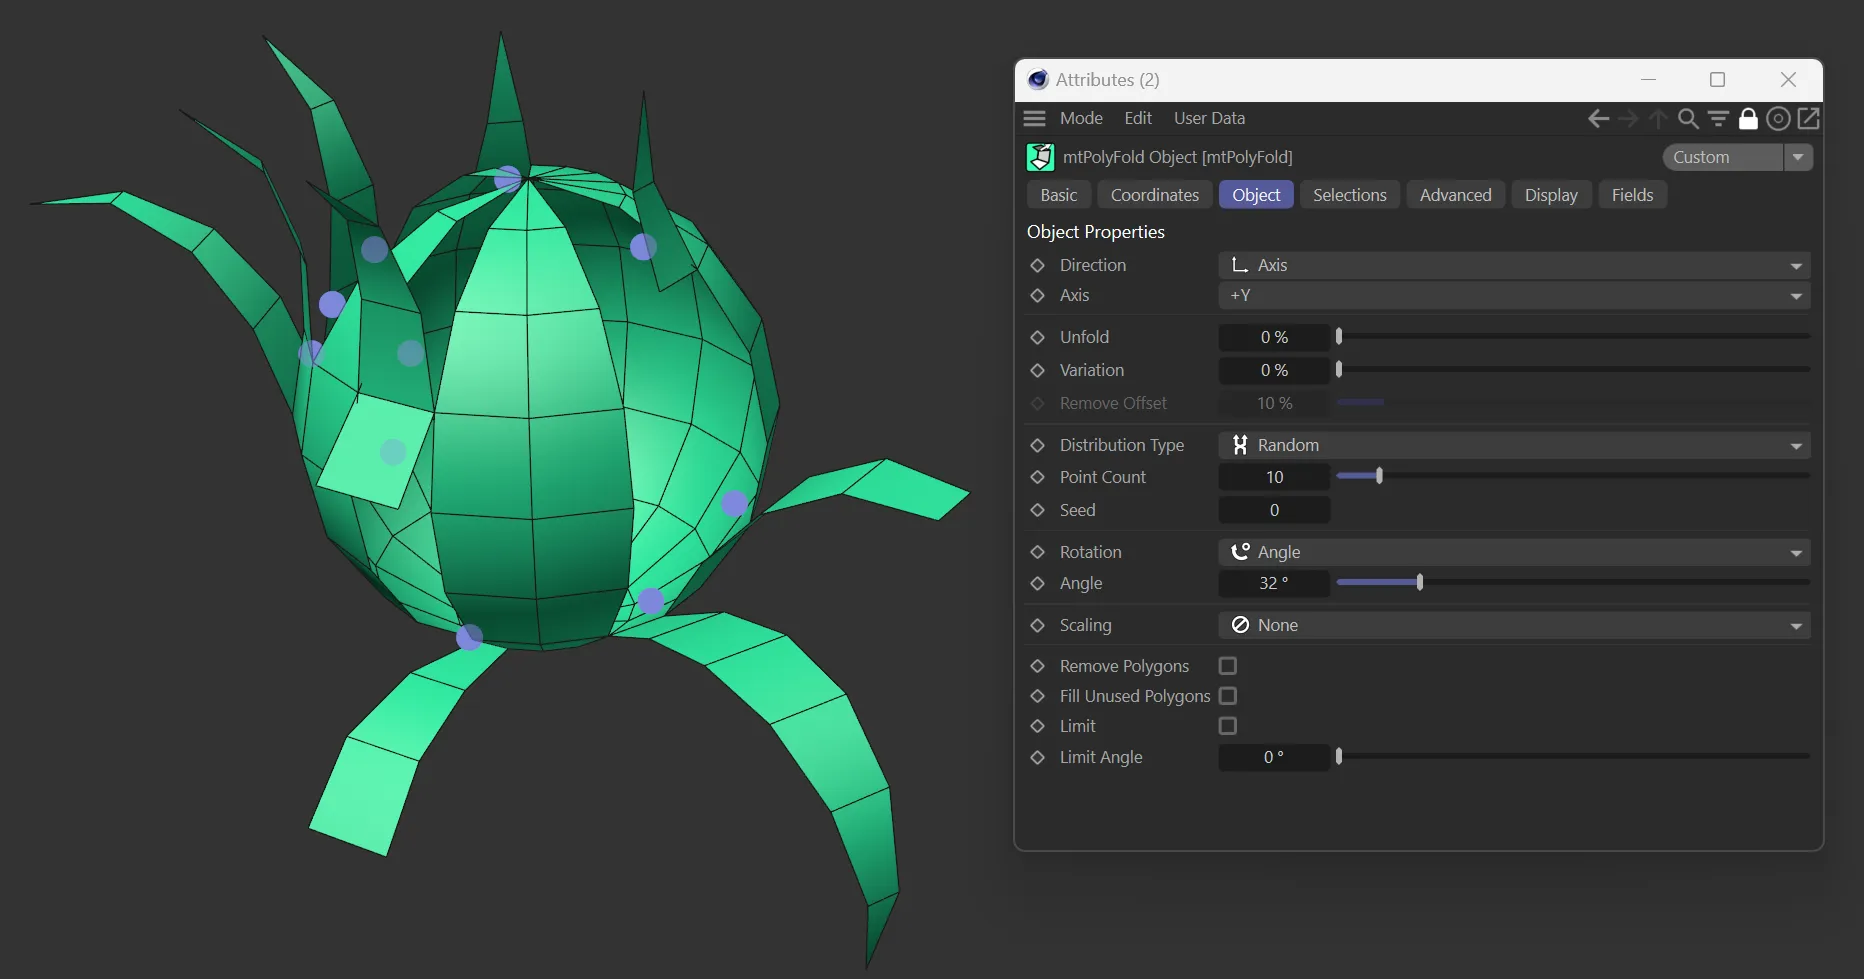Click the search magnifier icon
Viewport: 1864px width, 979px height.
pos(1688,119)
